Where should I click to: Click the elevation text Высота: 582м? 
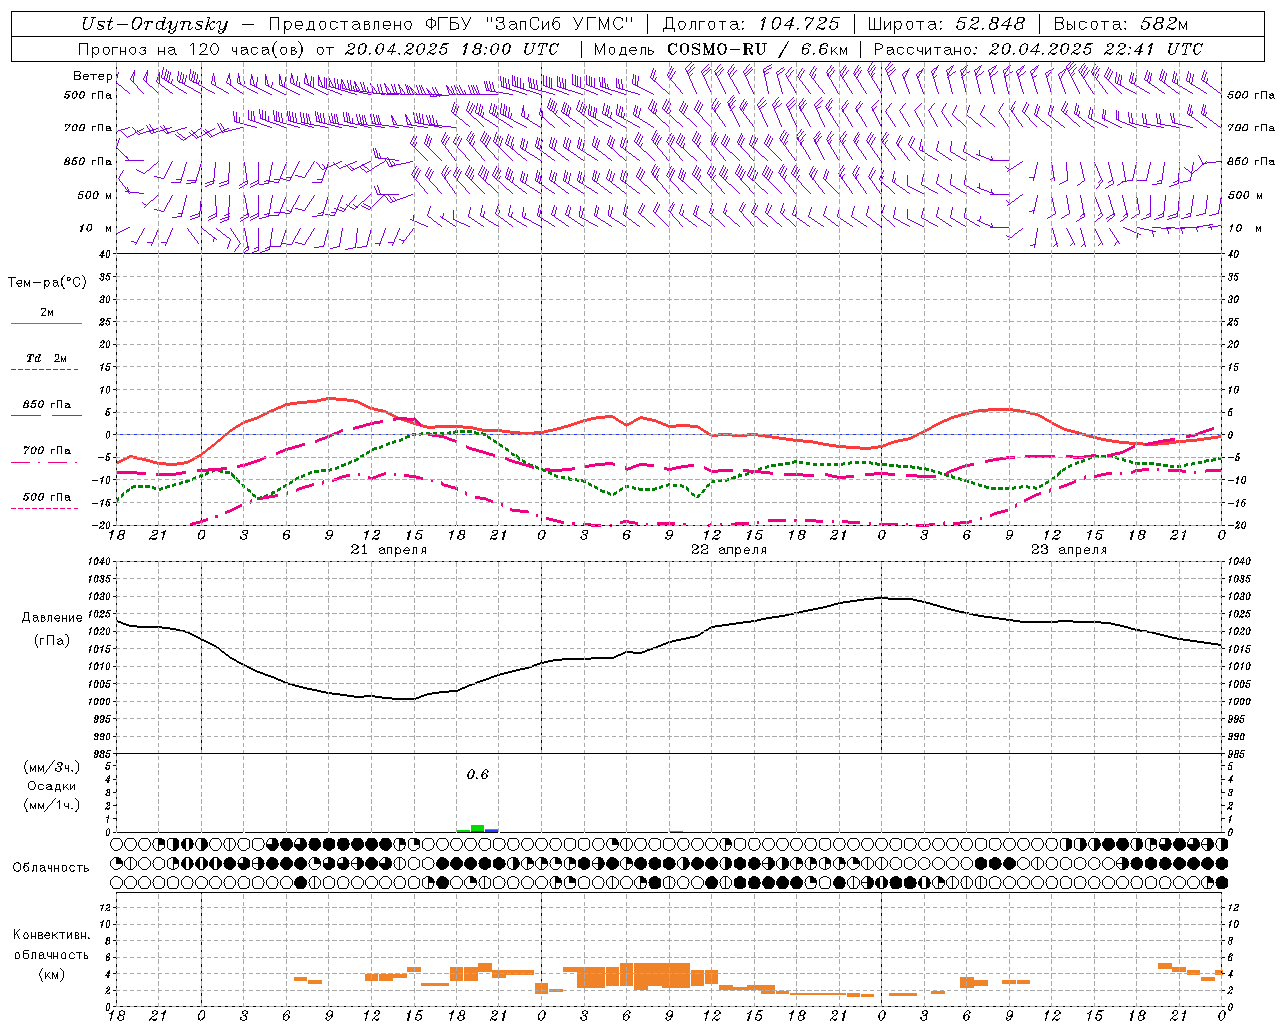point(1121,24)
